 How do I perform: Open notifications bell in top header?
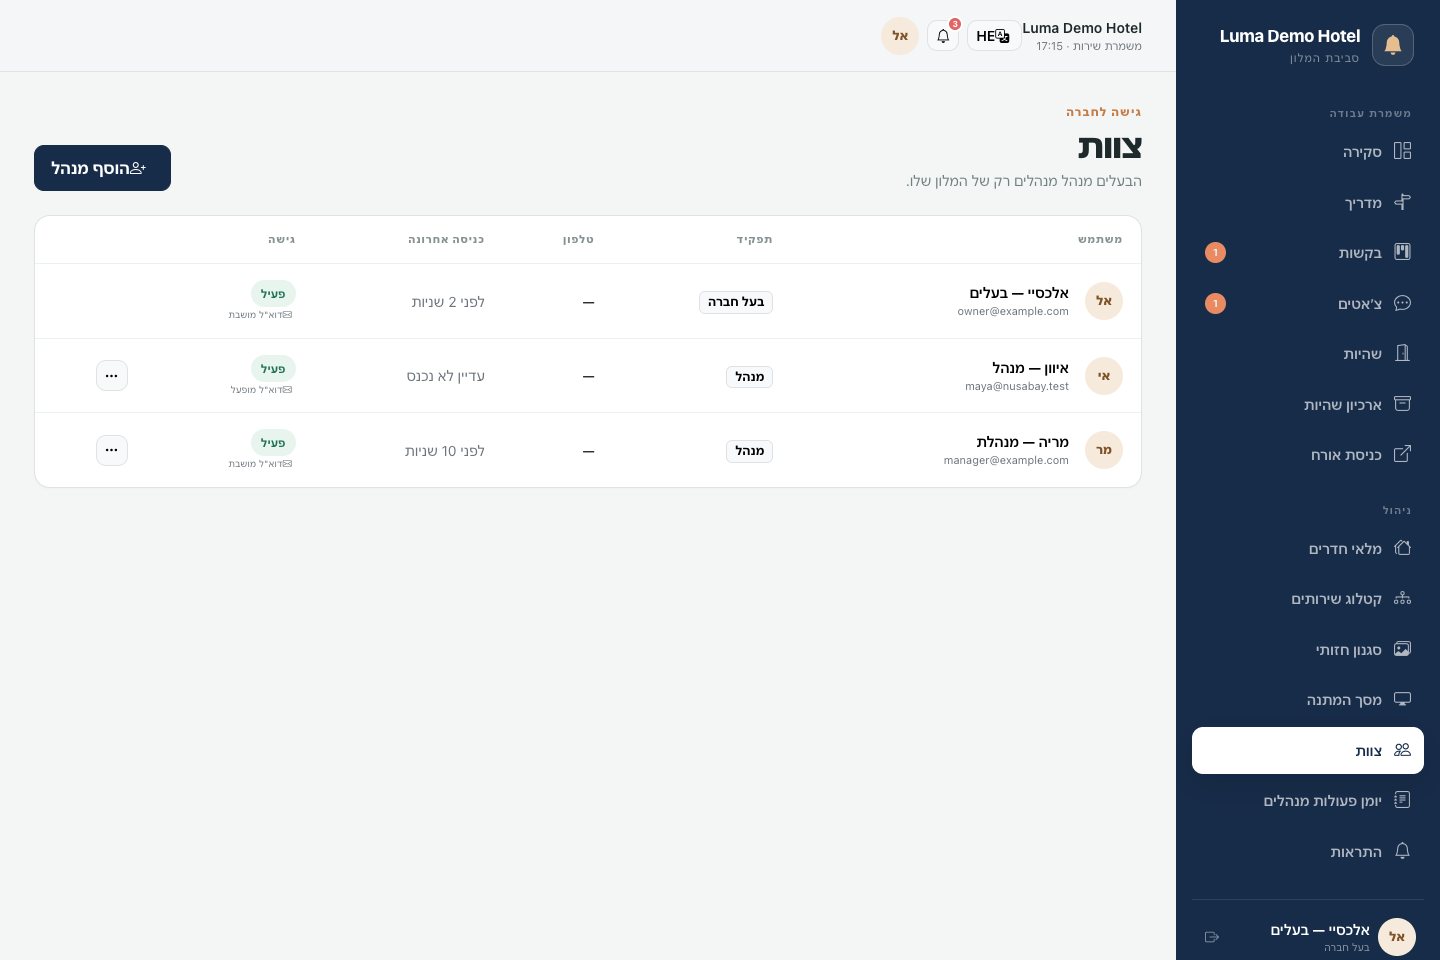click(x=943, y=36)
